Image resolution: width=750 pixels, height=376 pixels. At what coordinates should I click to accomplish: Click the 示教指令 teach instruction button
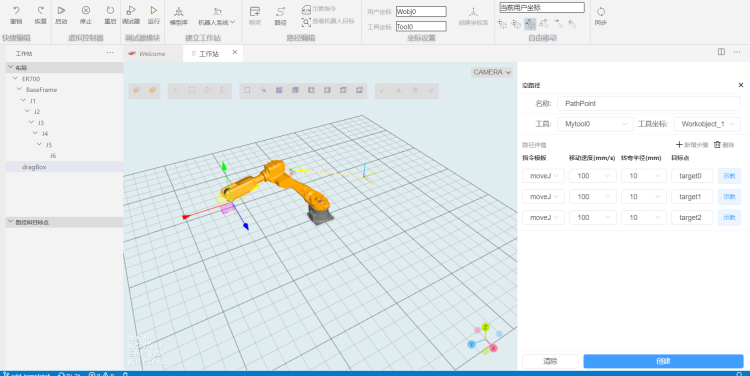click(319, 9)
